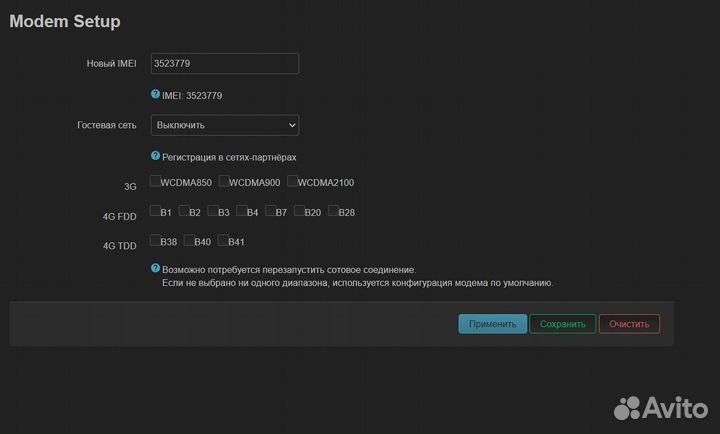Click the help icon beside IMEI: 3523779
Viewport: 720px width, 434px height.
pyautogui.click(x=155, y=94)
